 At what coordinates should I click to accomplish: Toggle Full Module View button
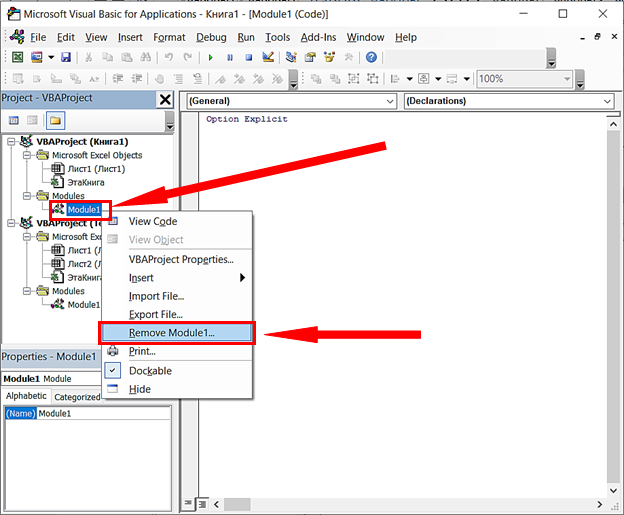point(203,504)
